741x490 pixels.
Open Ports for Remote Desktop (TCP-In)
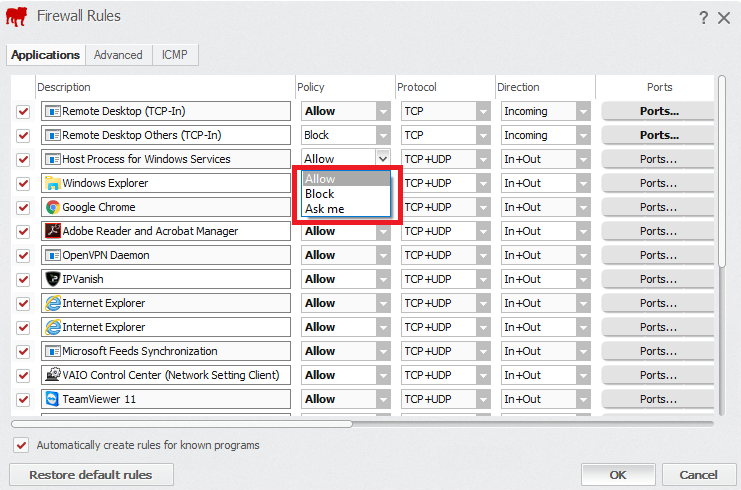658,112
